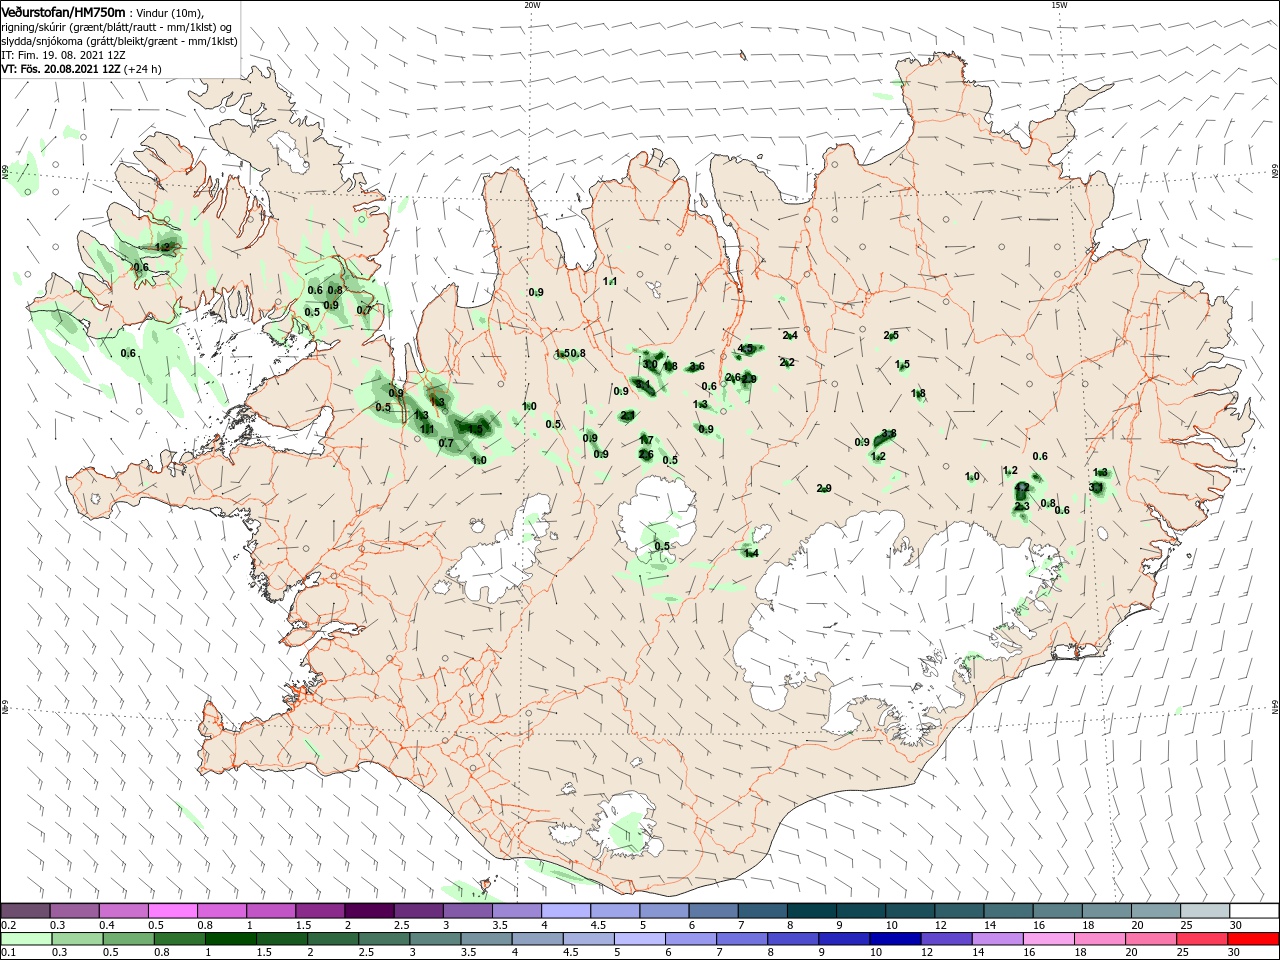
Task: Click the 66N label on right edge
Action: coord(1274,171)
